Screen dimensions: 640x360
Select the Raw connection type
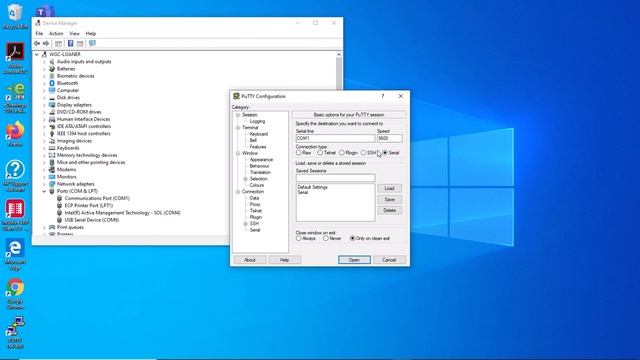[299, 153]
